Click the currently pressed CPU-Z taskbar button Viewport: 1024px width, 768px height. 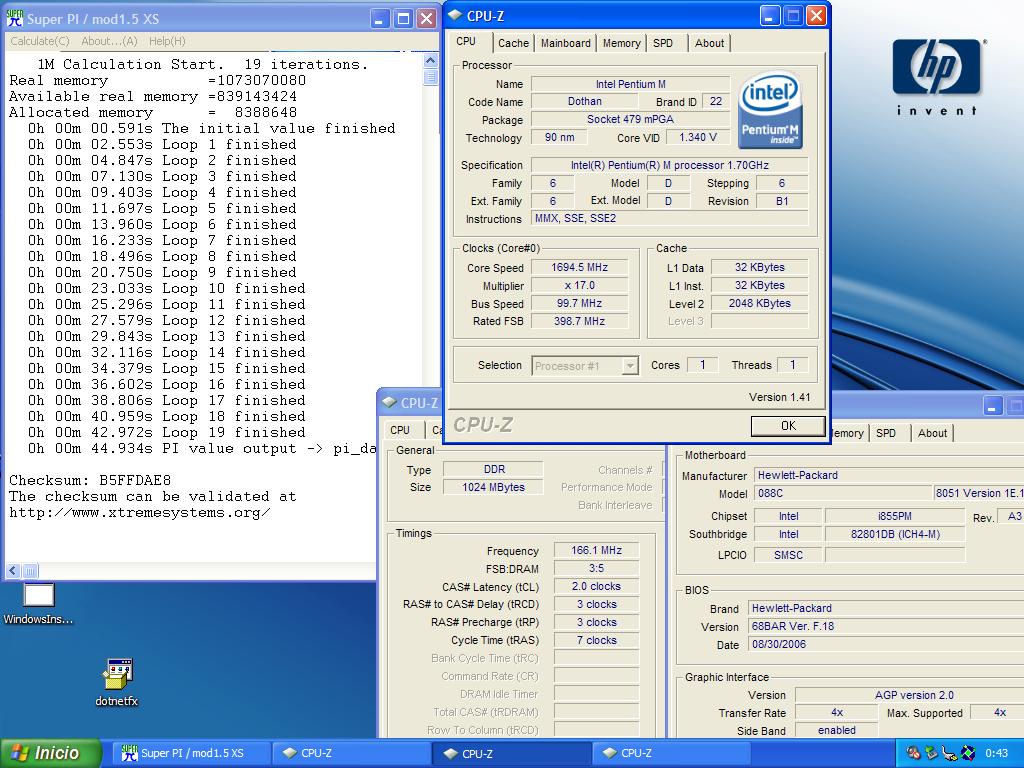point(511,754)
